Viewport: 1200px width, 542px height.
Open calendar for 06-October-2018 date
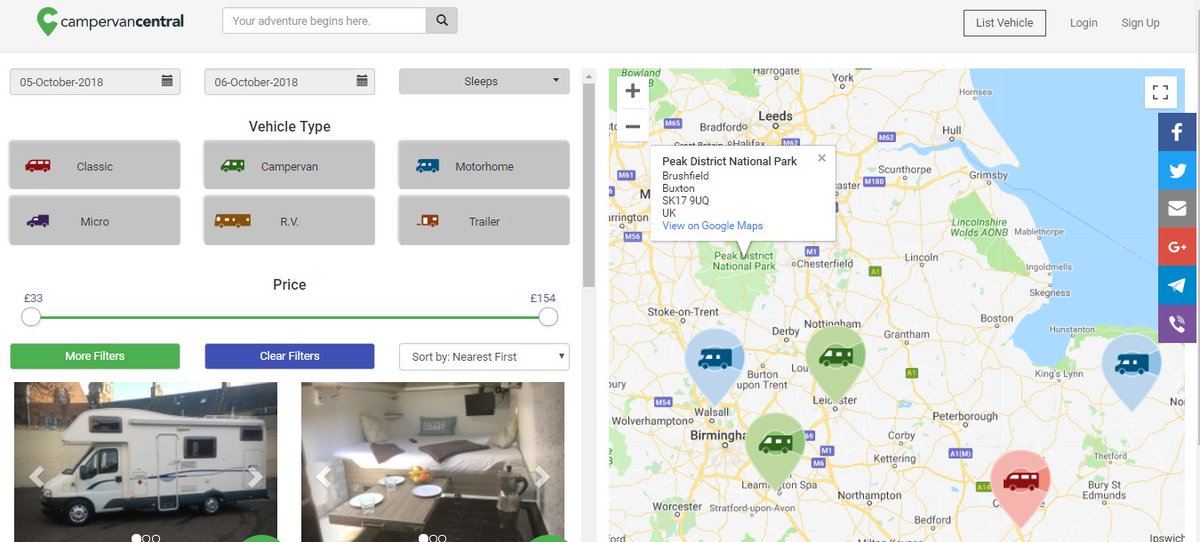362,82
